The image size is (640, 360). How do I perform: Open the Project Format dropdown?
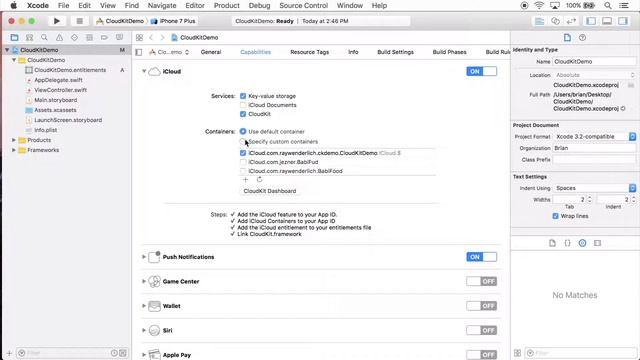595,136
